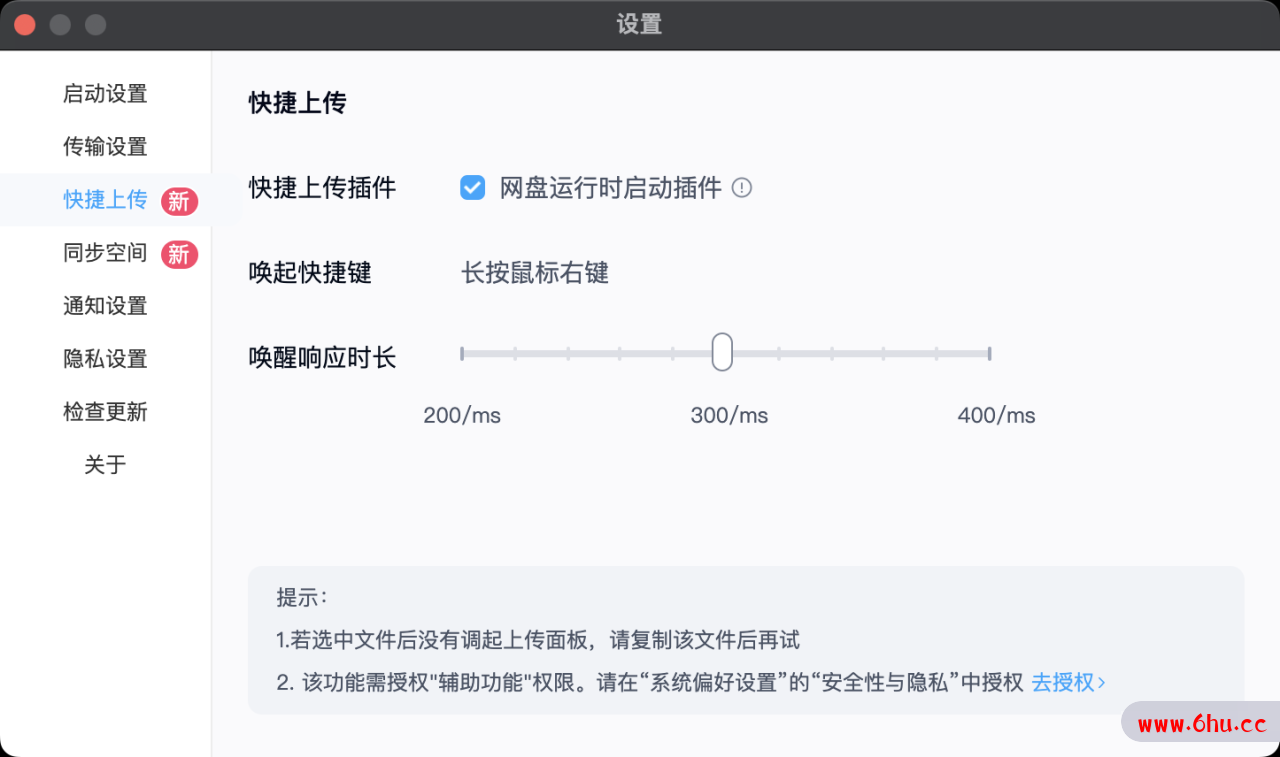Open the 检查更新 section

tap(105, 412)
